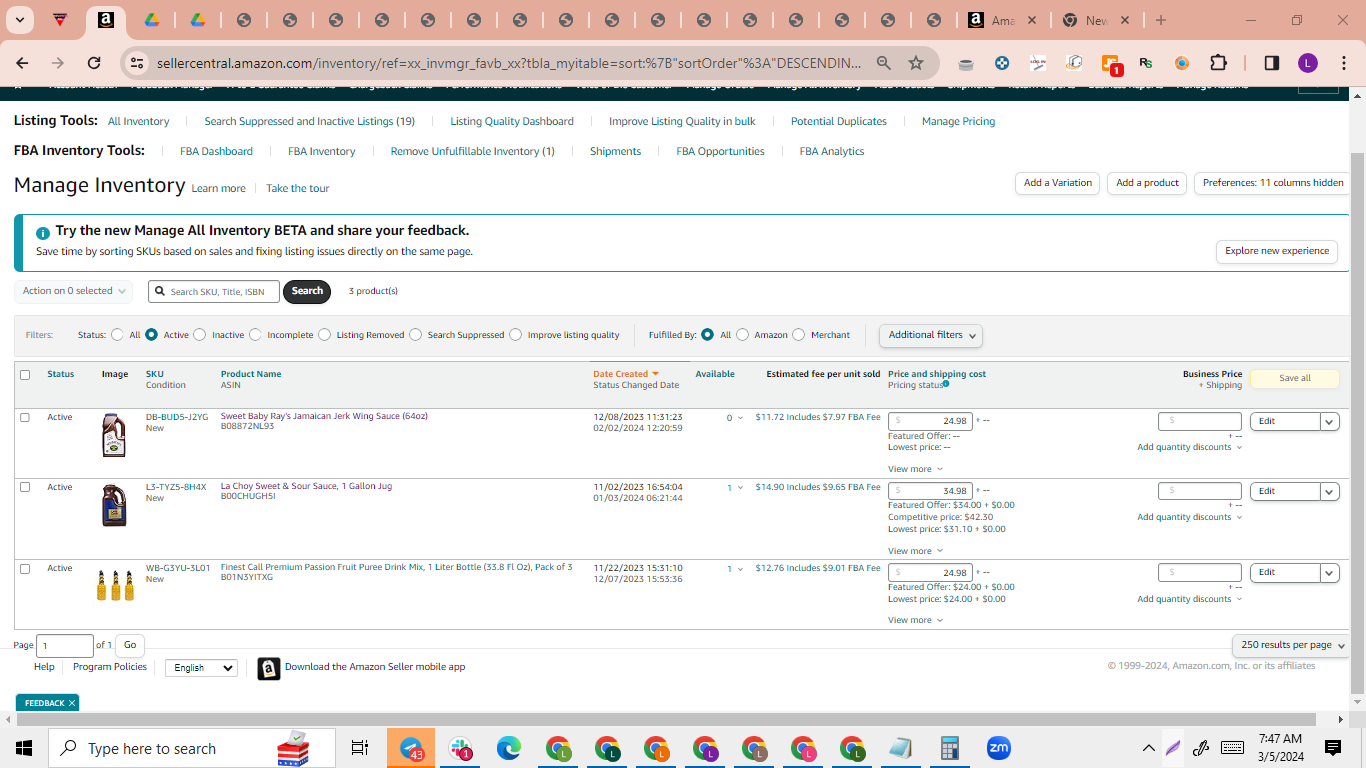Click the Sweet Baby Ray's product thumbnail
The image size is (1366, 768).
click(114, 435)
